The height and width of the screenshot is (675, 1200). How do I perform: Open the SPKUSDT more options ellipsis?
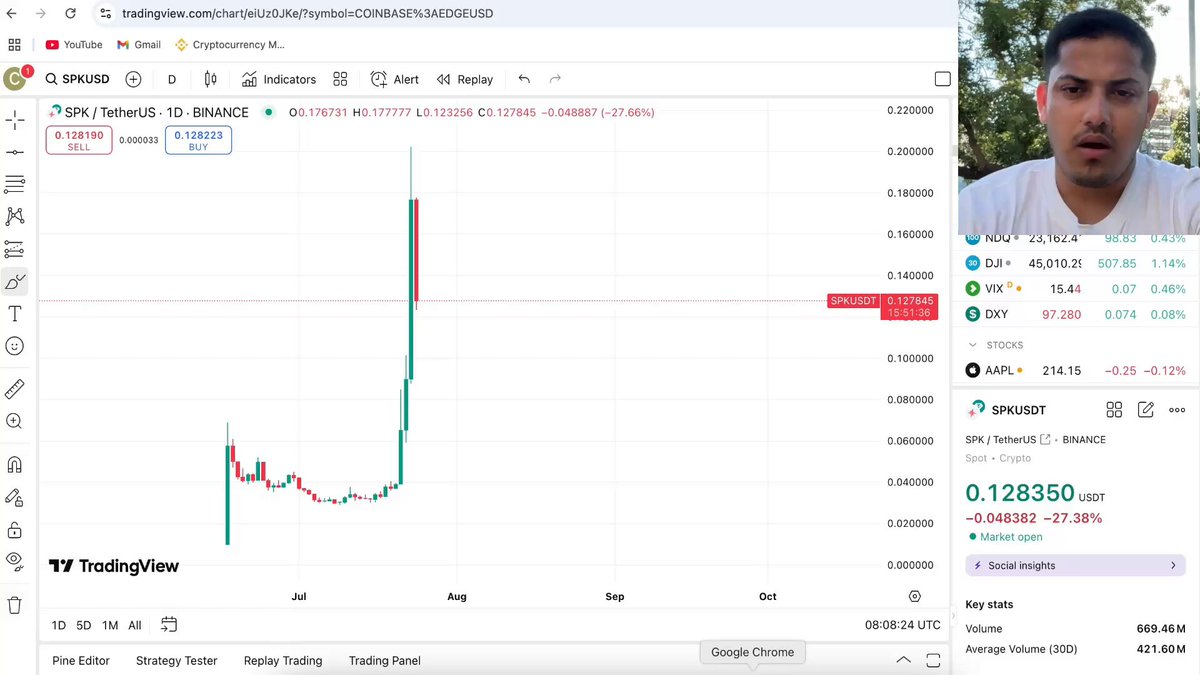pos(1177,410)
